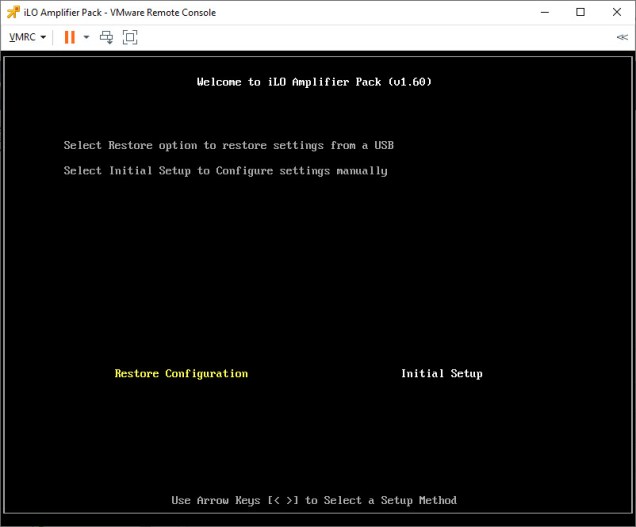
Task: Pause the virtual machine
Action: tap(70, 37)
